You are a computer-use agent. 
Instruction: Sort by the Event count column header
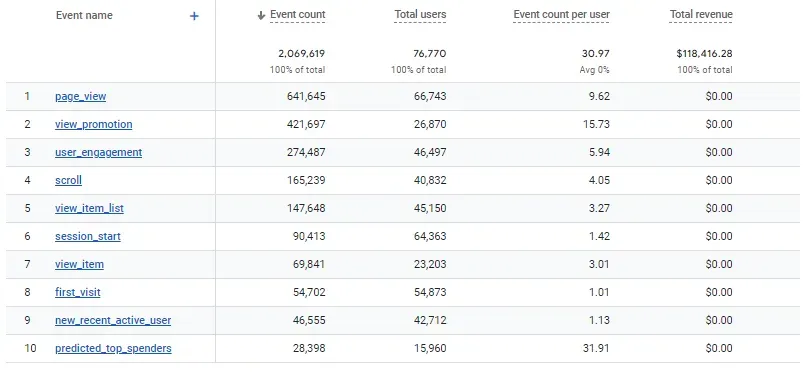(298, 15)
